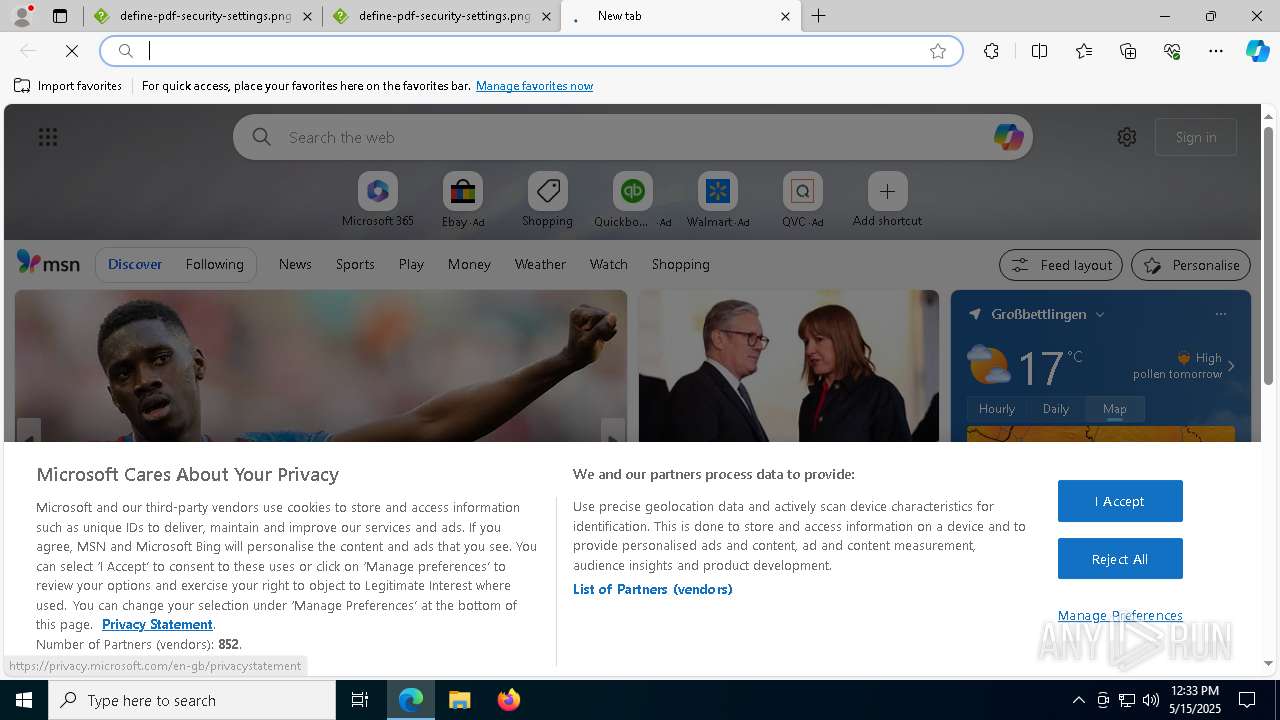Launch Firefox from the taskbar
This screenshot has height=720, width=1280.
[x=508, y=700]
